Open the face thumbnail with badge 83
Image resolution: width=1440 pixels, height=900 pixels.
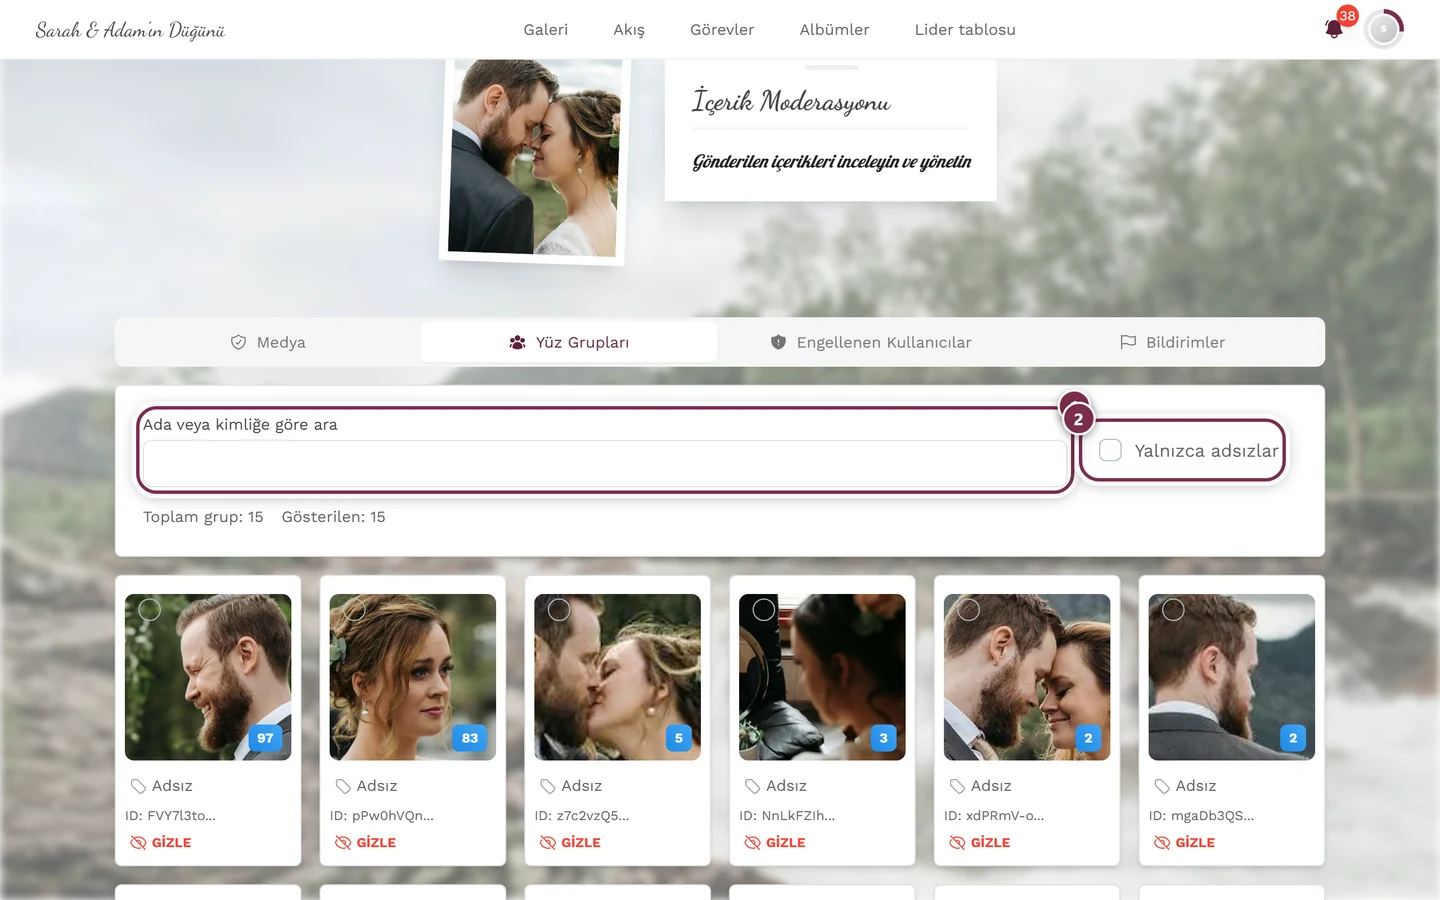pyautogui.click(x=413, y=677)
